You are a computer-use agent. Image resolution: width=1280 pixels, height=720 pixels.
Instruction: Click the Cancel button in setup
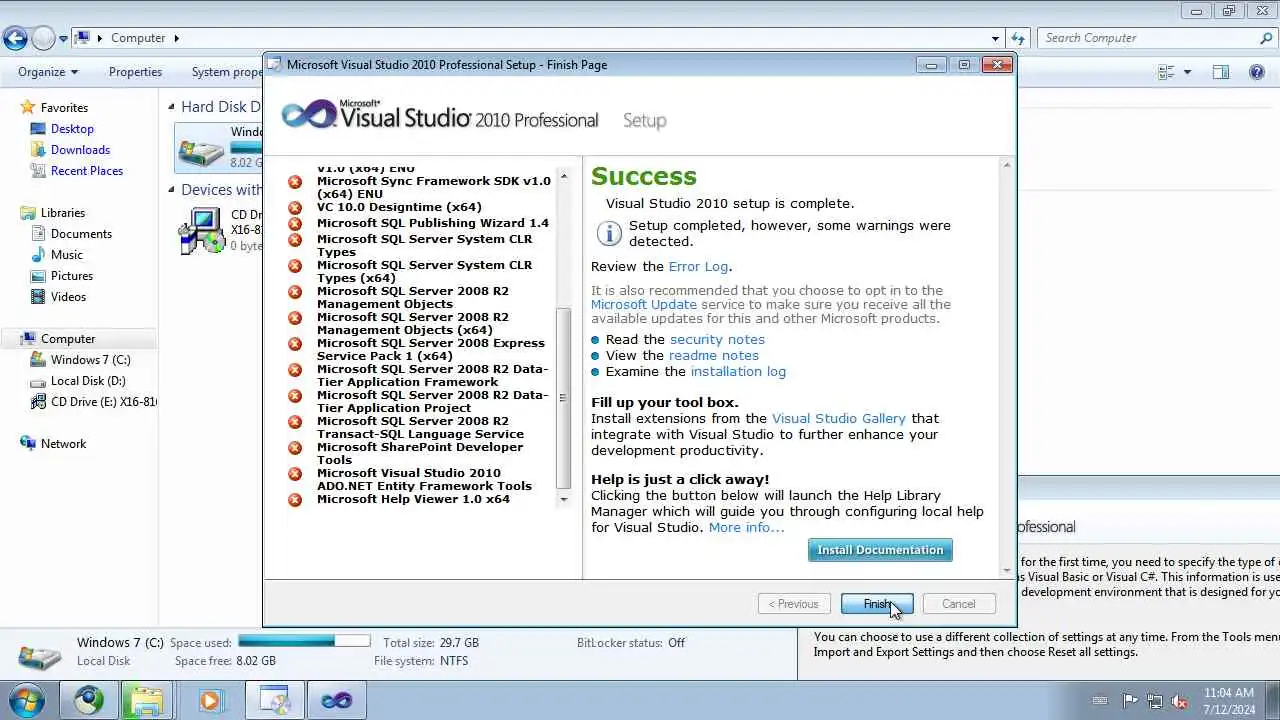958,604
